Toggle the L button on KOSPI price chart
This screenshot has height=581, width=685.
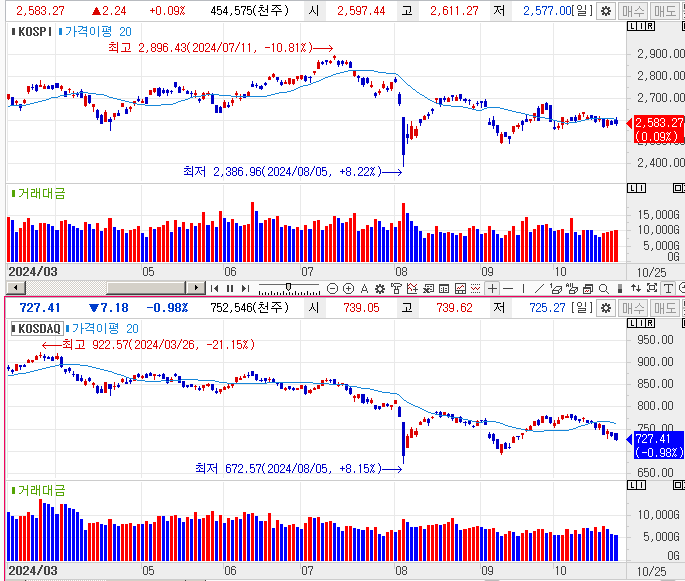pyautogui.click(x=632, y=26)
